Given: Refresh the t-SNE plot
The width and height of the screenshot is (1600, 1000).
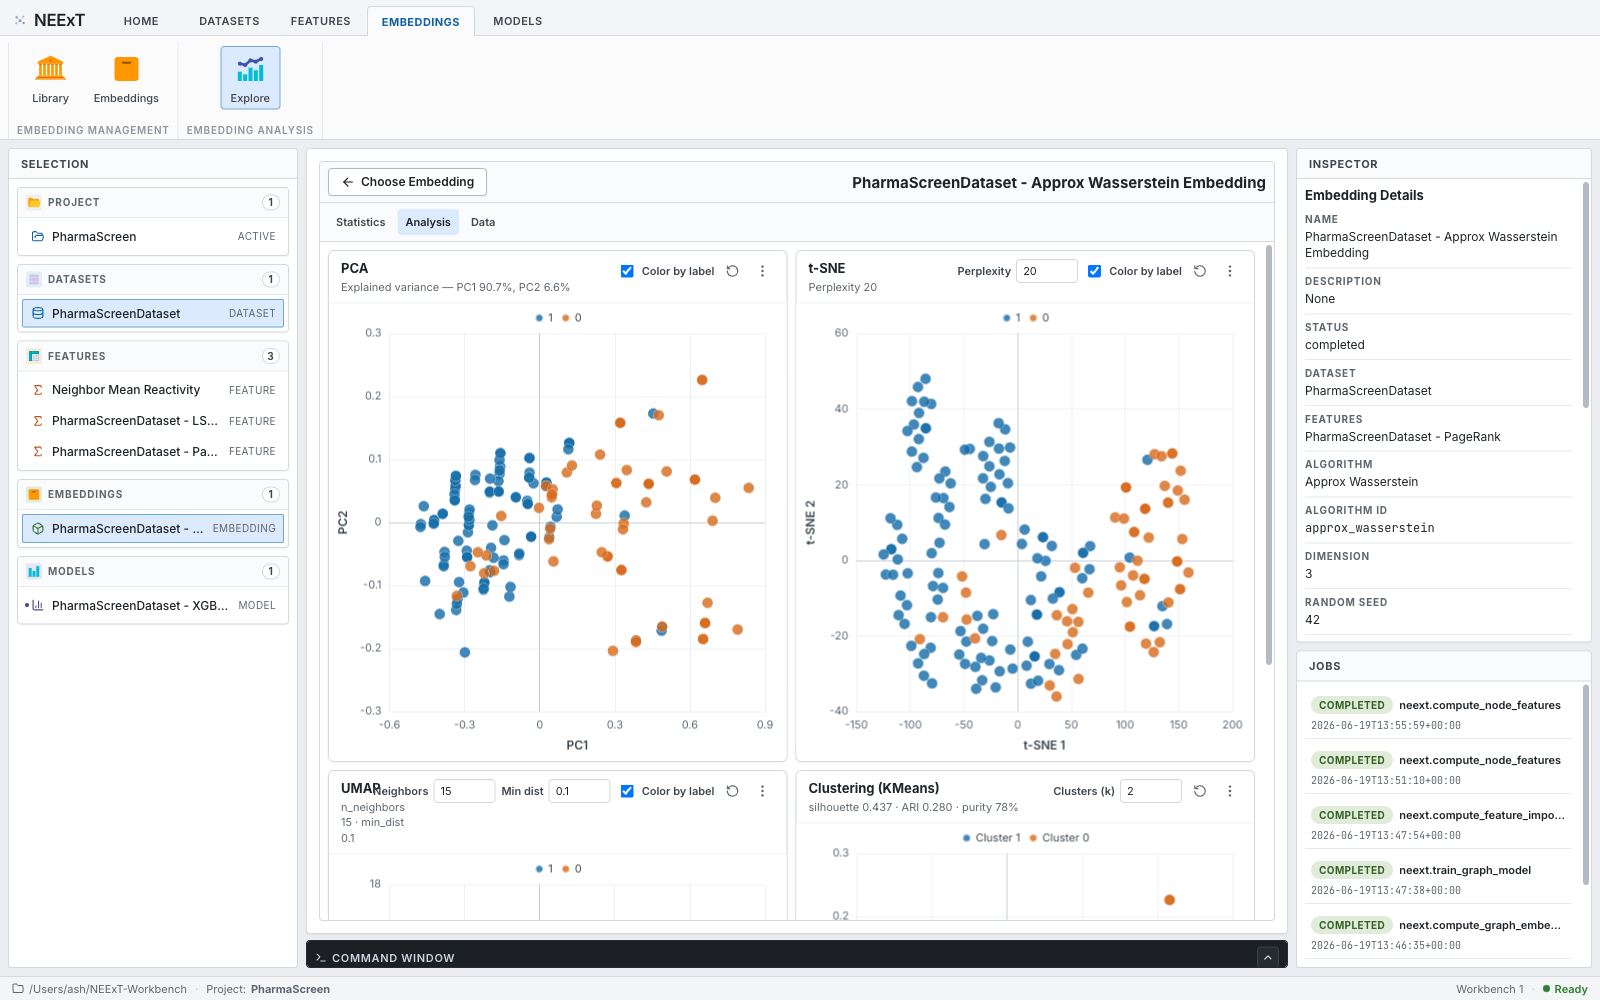Looking at the screenshot, I should [x=1200, y=271].
